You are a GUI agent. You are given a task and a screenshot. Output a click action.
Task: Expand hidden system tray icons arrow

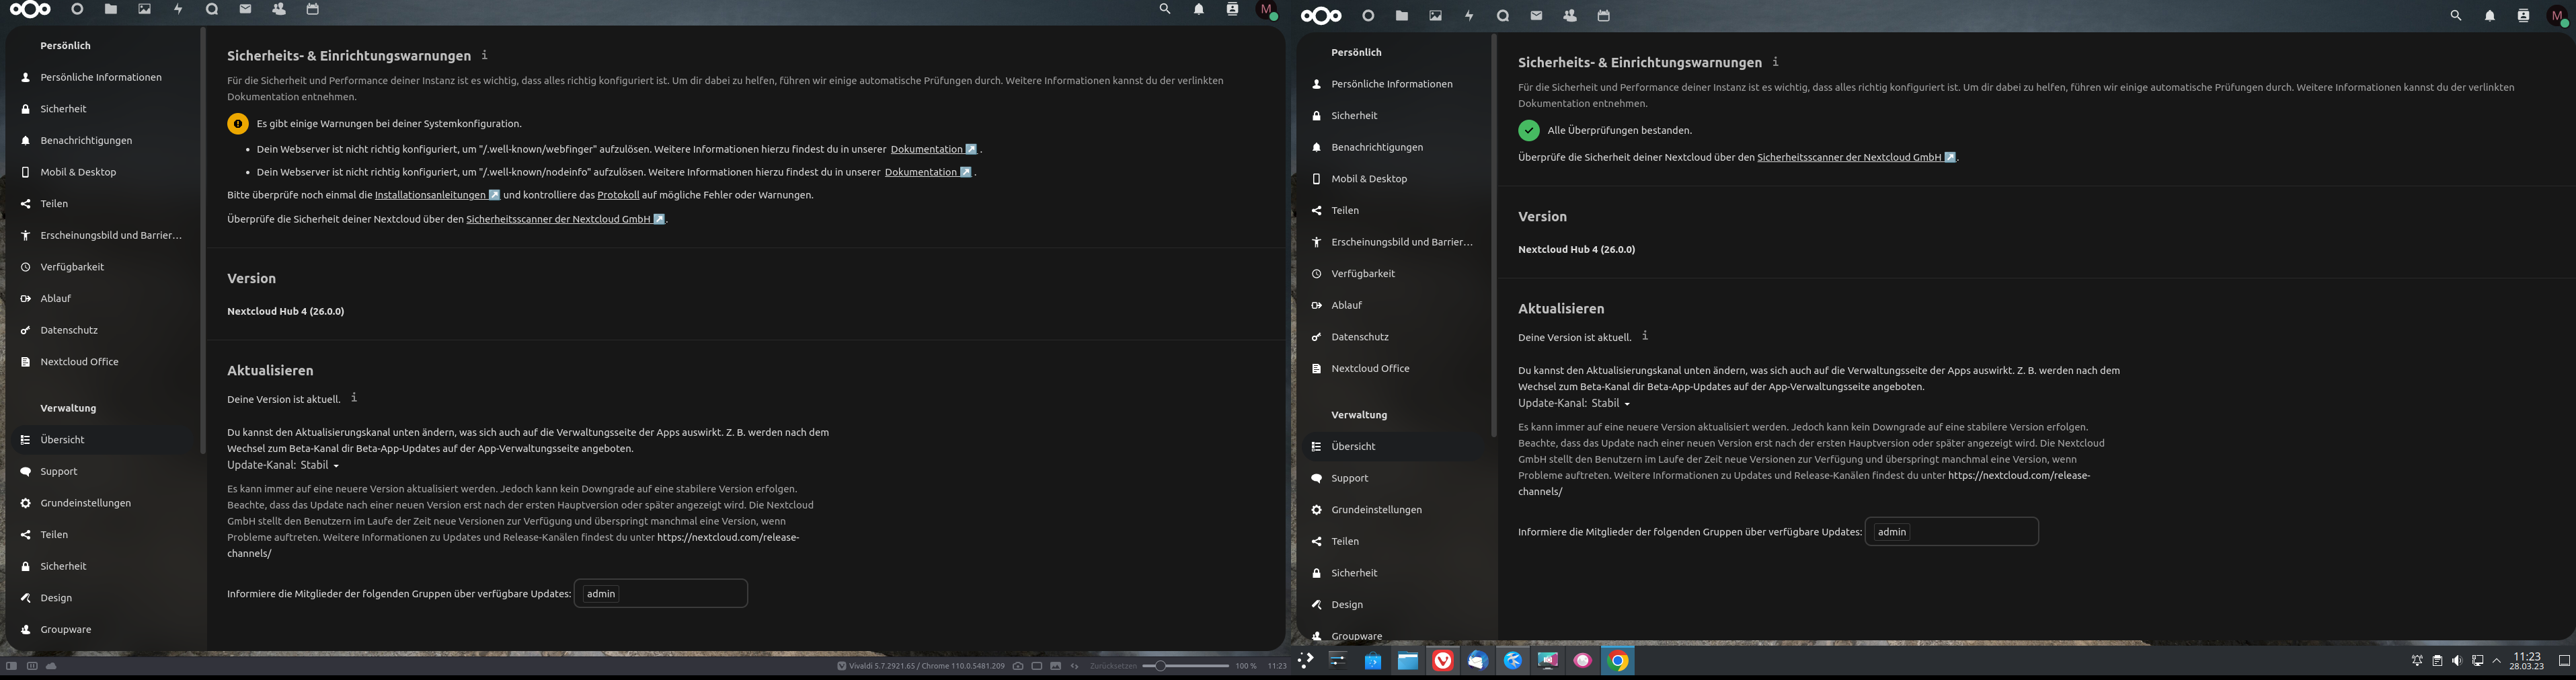(2496, 661)
